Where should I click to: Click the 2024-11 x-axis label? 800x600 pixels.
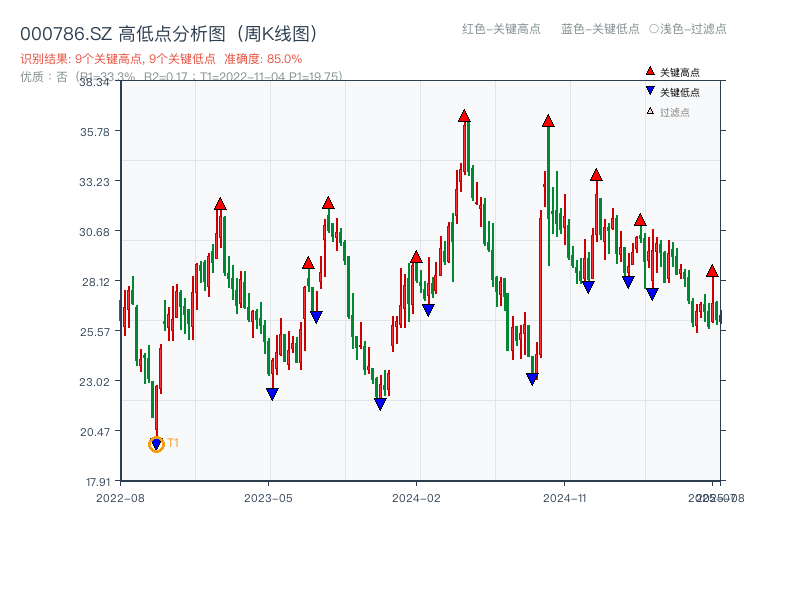click(564, 498)
